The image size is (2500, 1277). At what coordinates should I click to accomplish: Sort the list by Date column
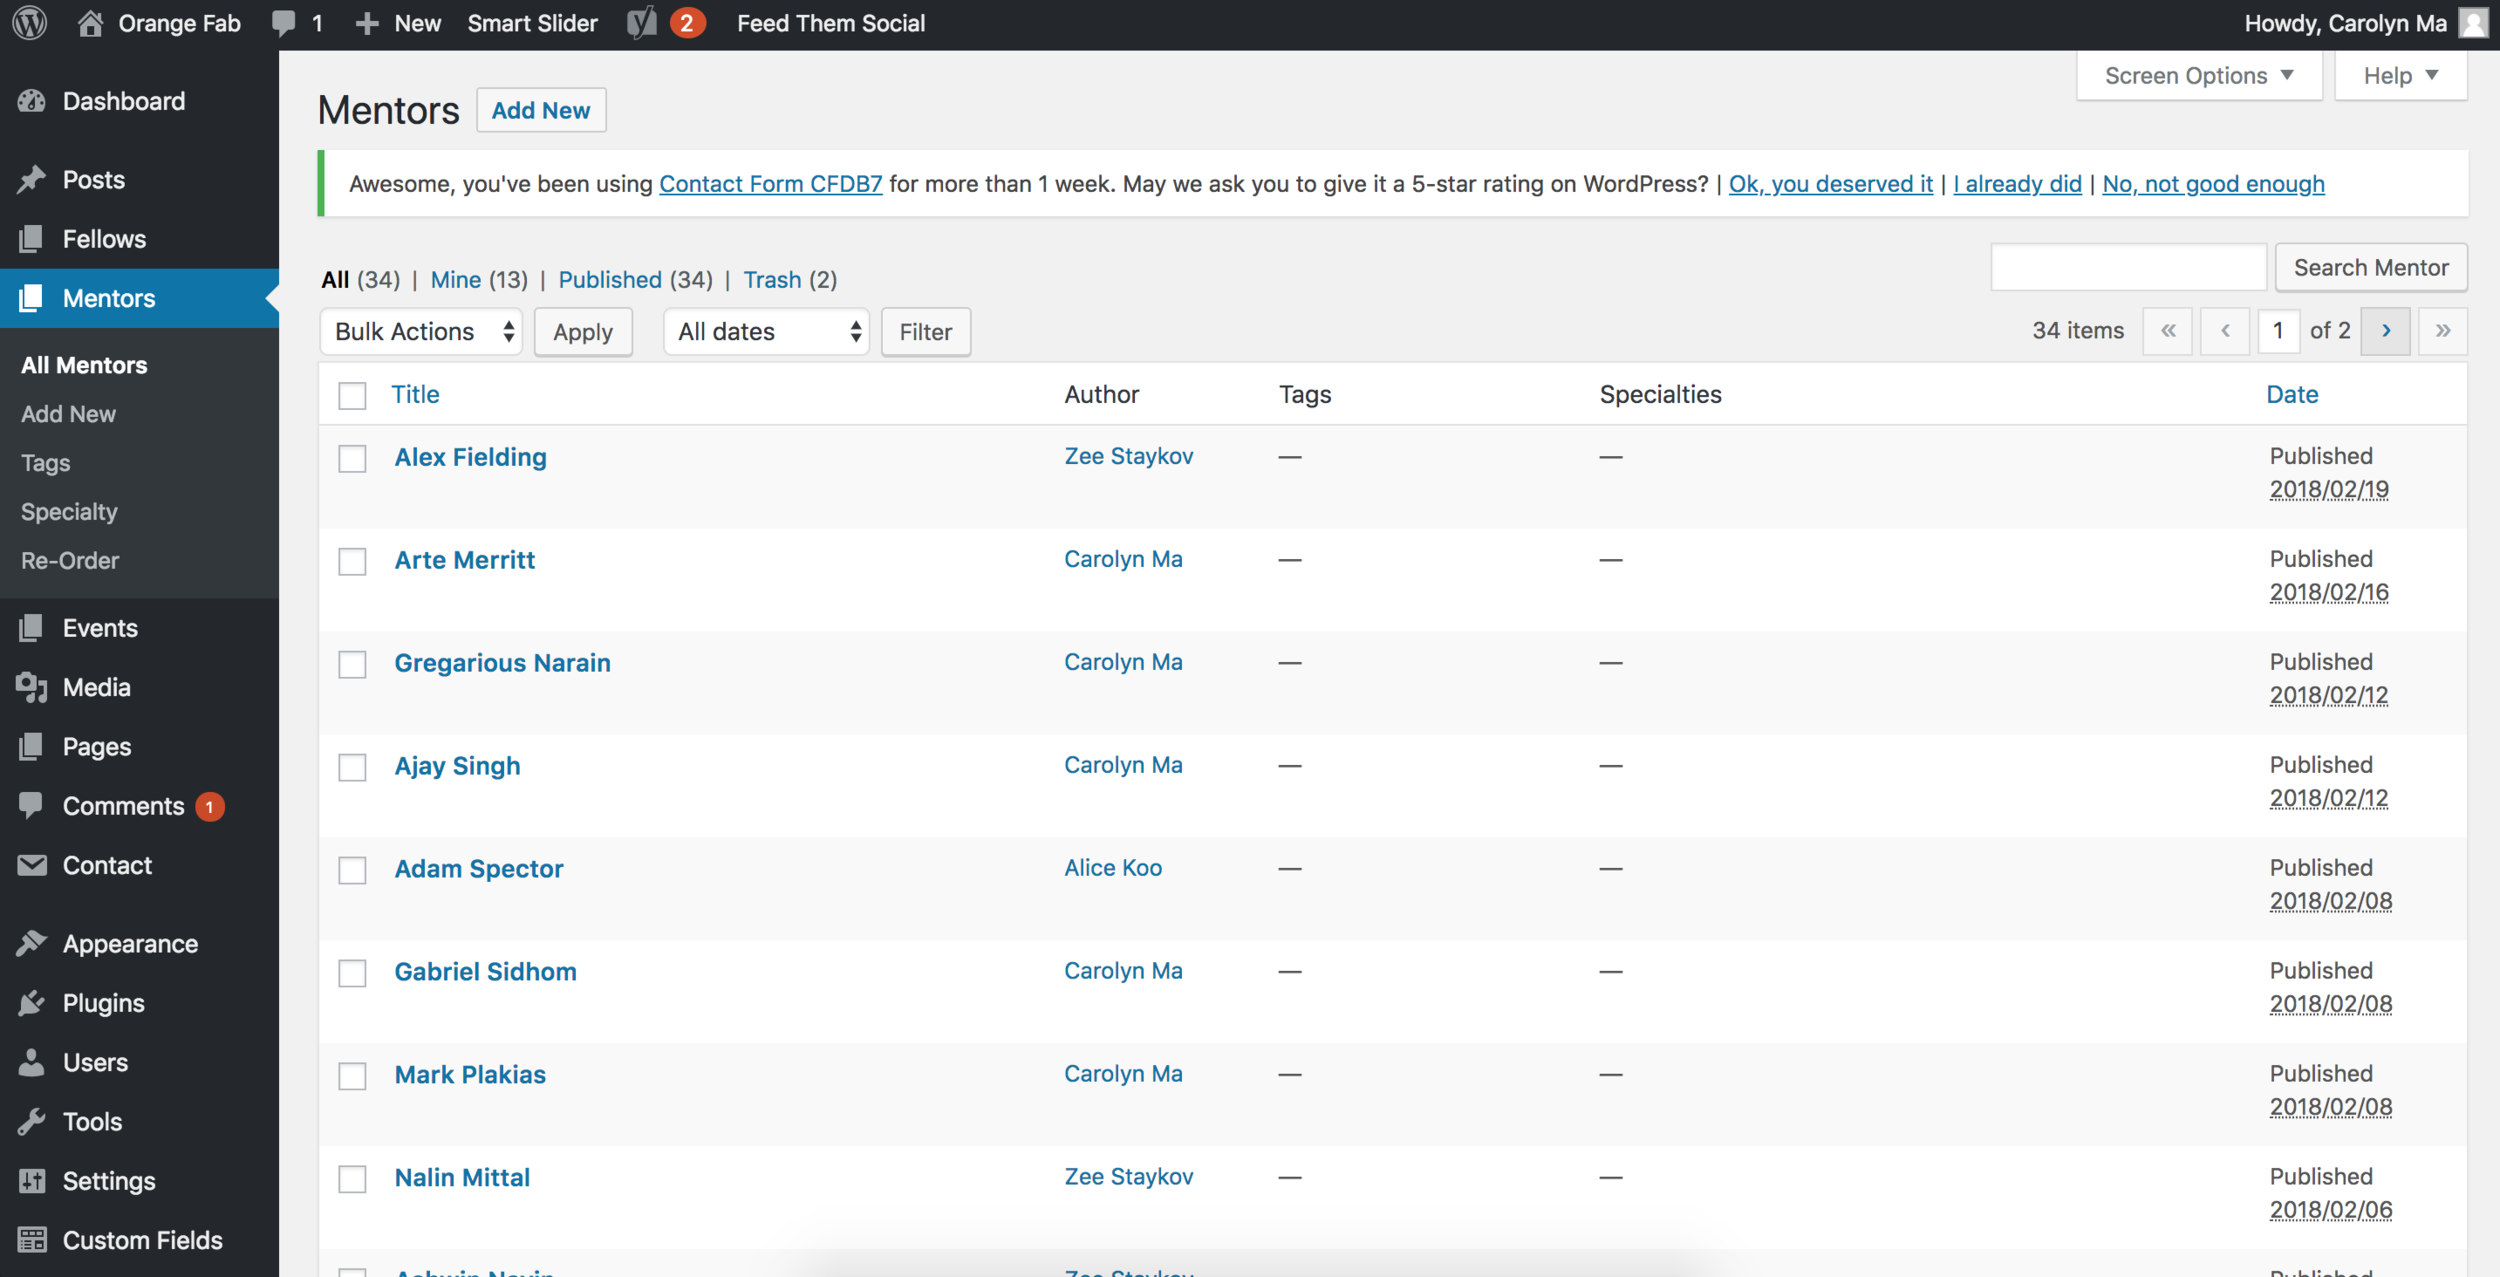(2292, 394)
